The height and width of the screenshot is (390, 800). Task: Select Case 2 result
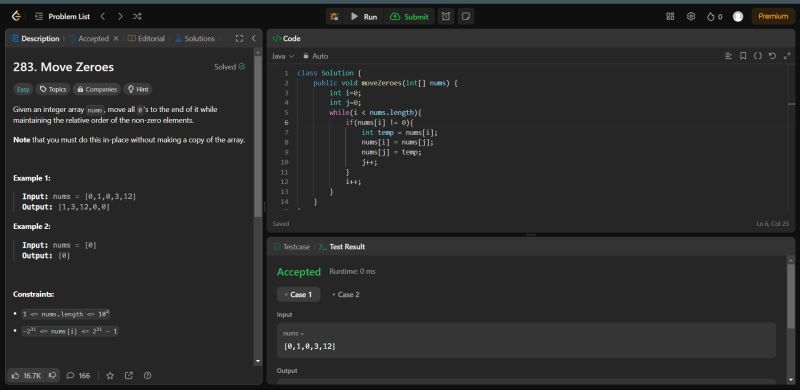[346, 295]
